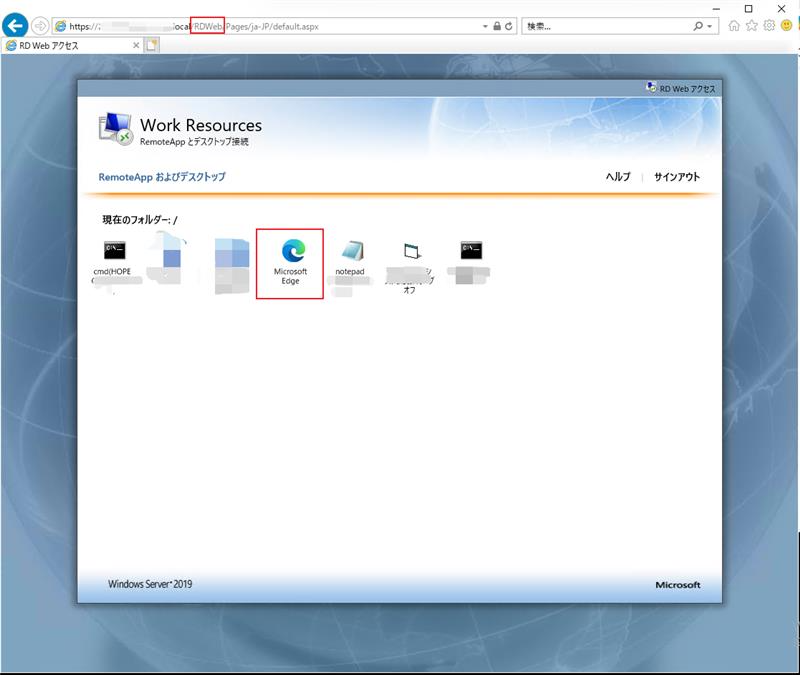Open the browser Home page icon
This screenshot has width=800, height=675.
coord(734,26)
